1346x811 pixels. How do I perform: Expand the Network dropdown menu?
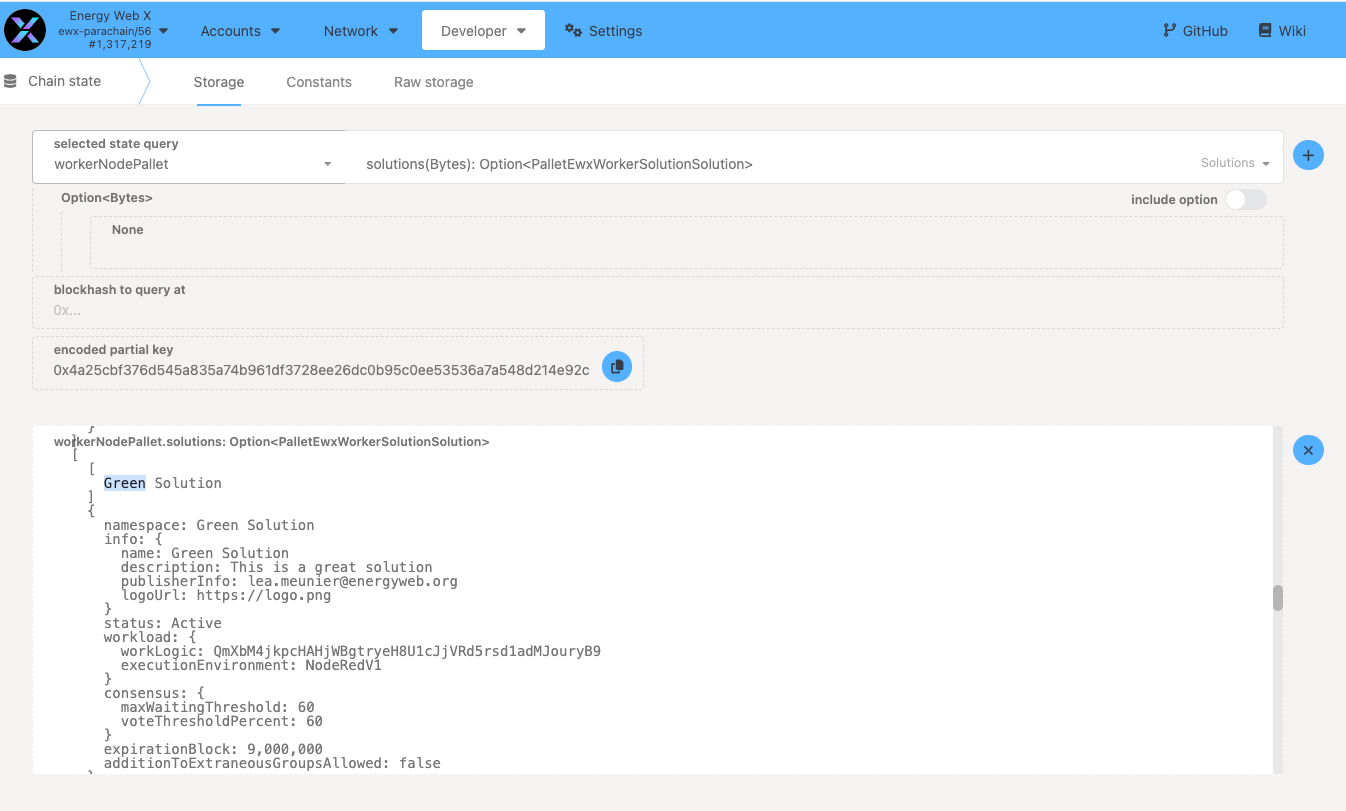click(360, 31)
